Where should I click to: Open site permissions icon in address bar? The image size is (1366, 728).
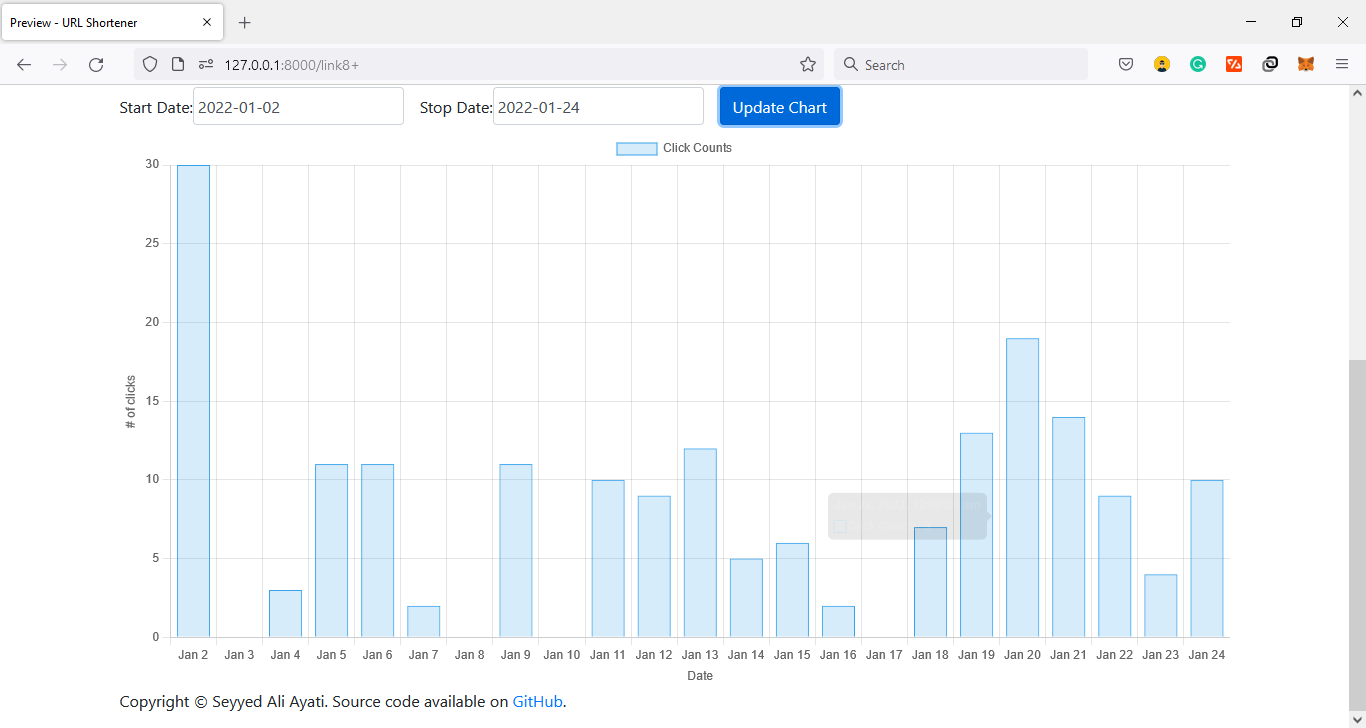pyautogui.click(x=206, y=64)
